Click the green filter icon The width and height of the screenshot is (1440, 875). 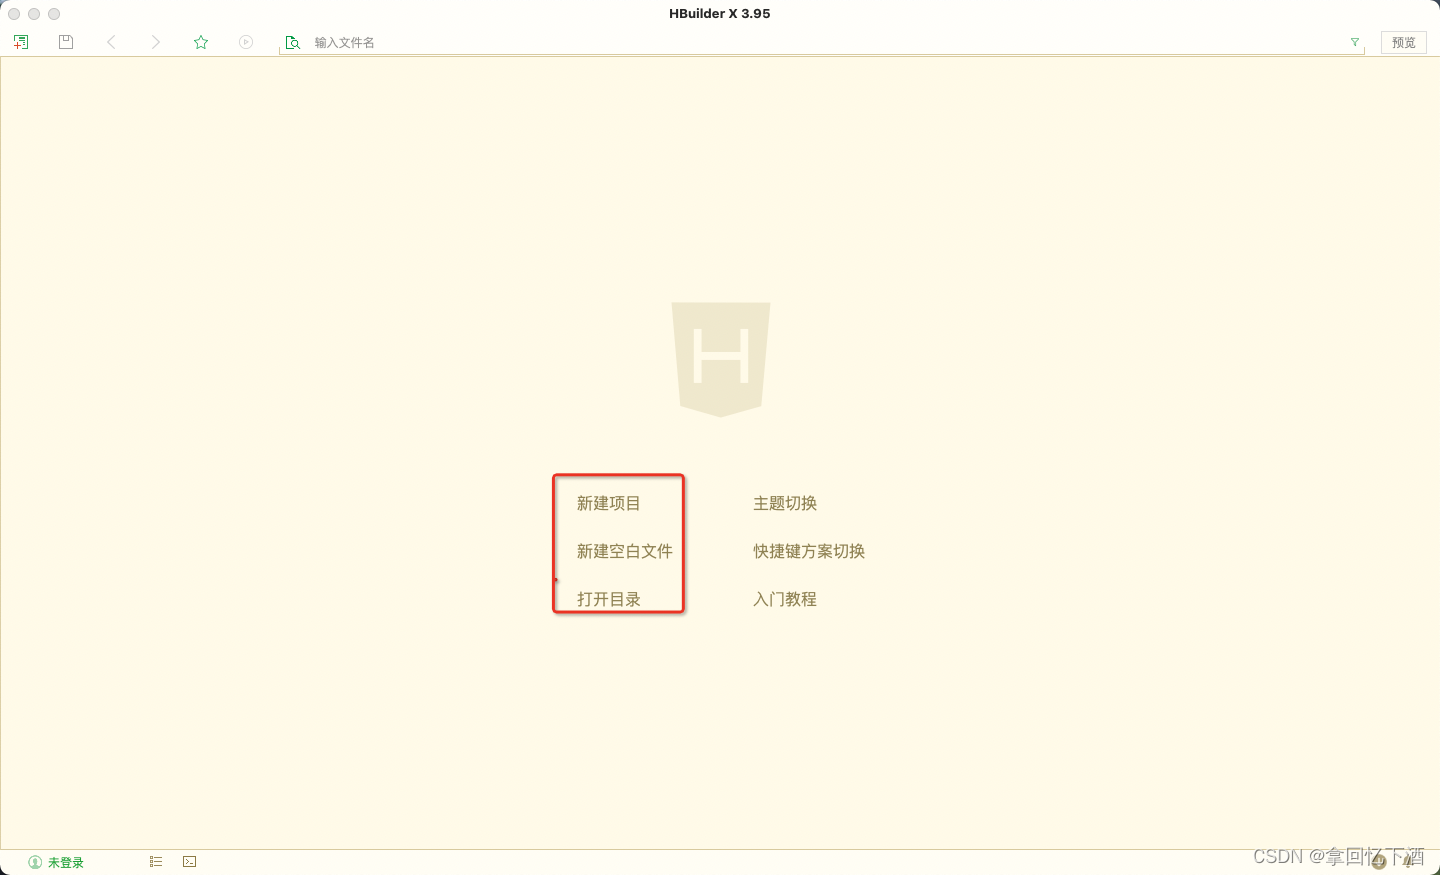coord(1355,42)
